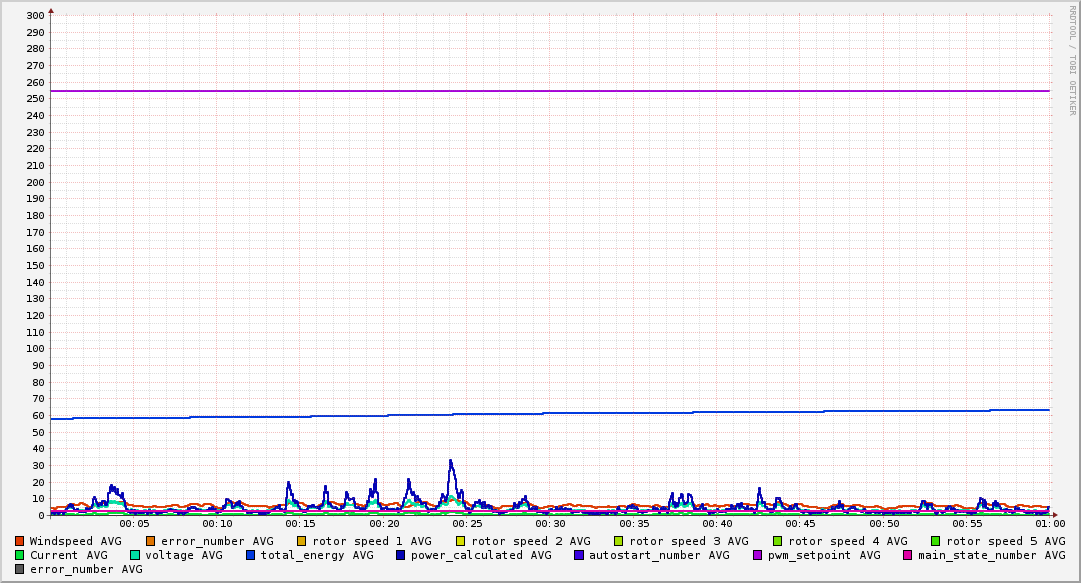Image resolution: width=1081 pixels, height=583 pixels.
Task: Click the flat purple pwm_setpoint line
Action: (550, 91)
